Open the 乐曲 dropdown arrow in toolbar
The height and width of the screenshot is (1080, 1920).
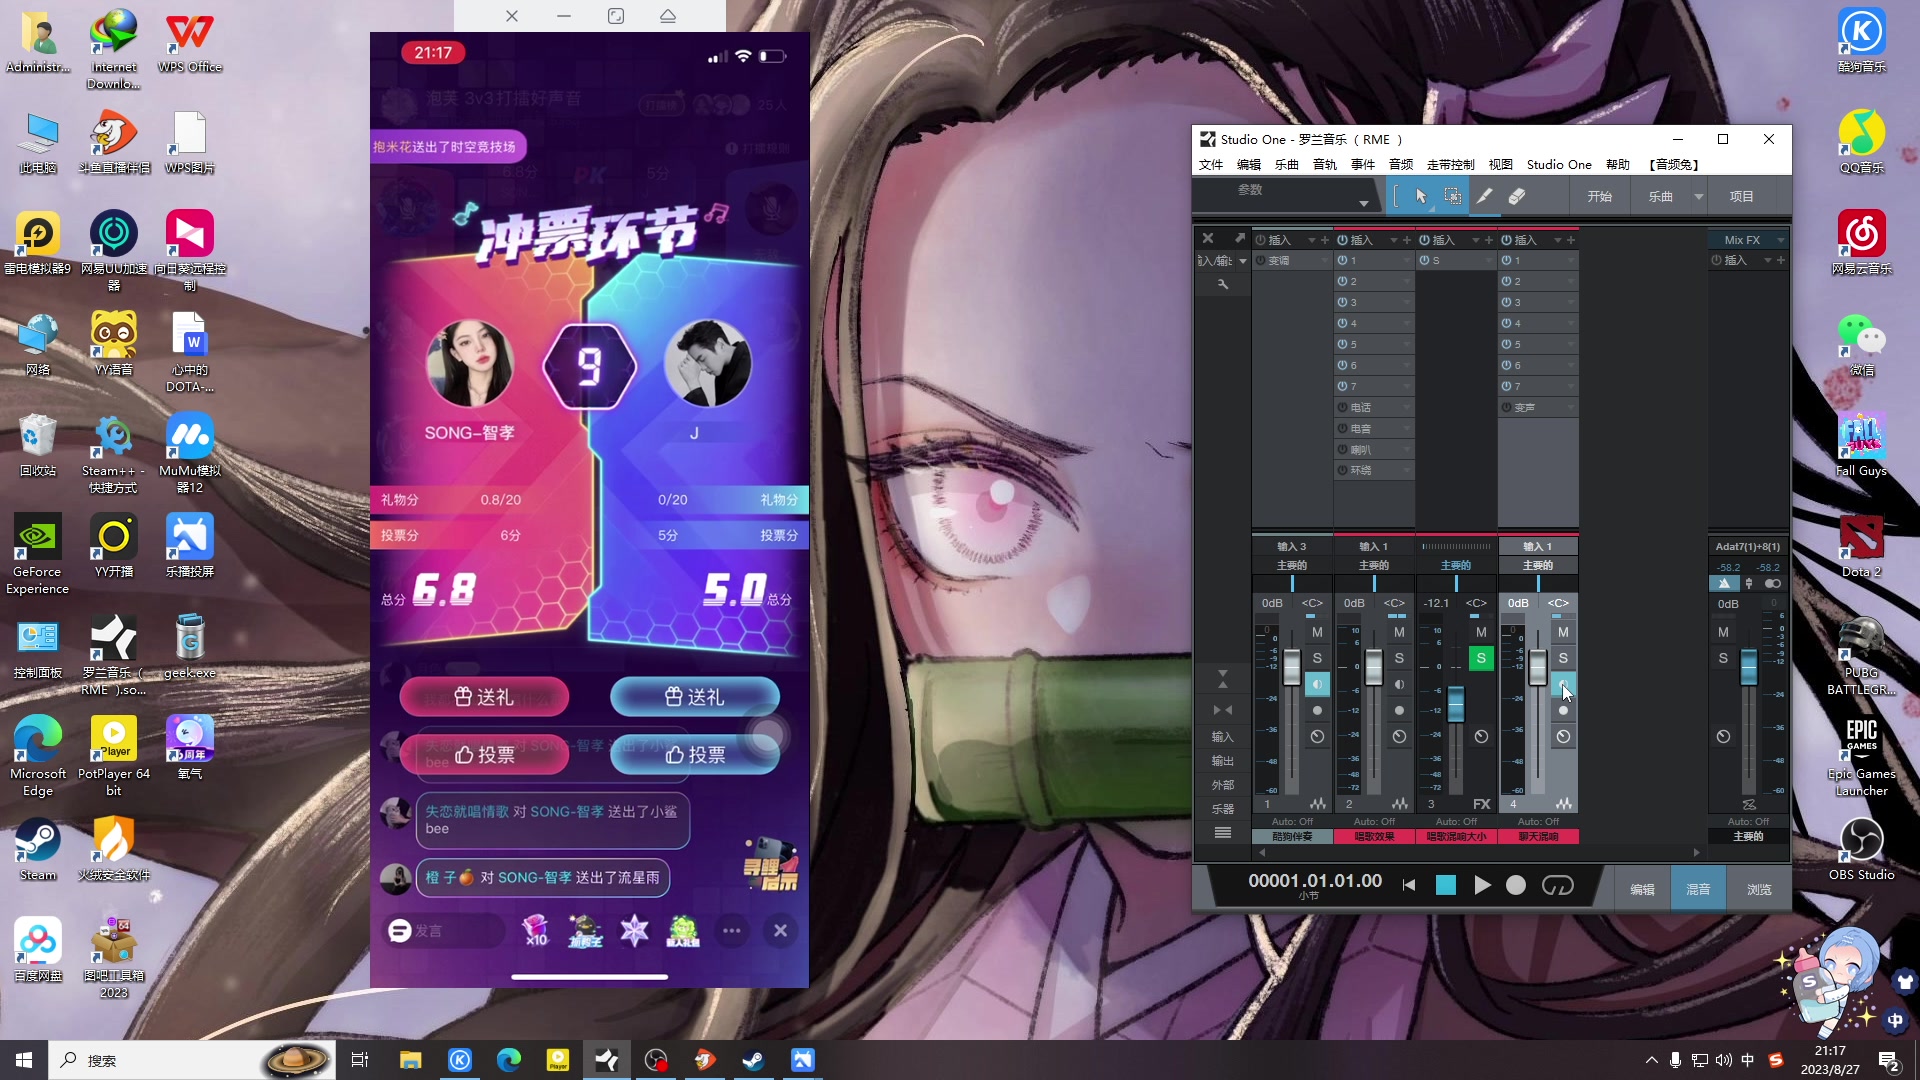[1698, 197]
